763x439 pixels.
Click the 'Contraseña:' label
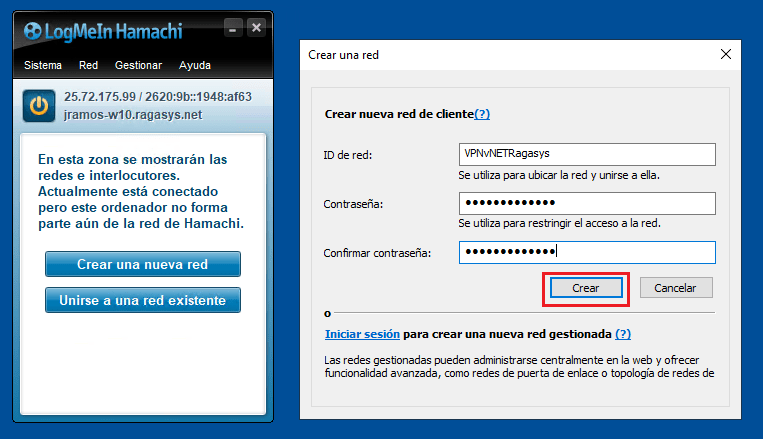(x=353, y=204)
